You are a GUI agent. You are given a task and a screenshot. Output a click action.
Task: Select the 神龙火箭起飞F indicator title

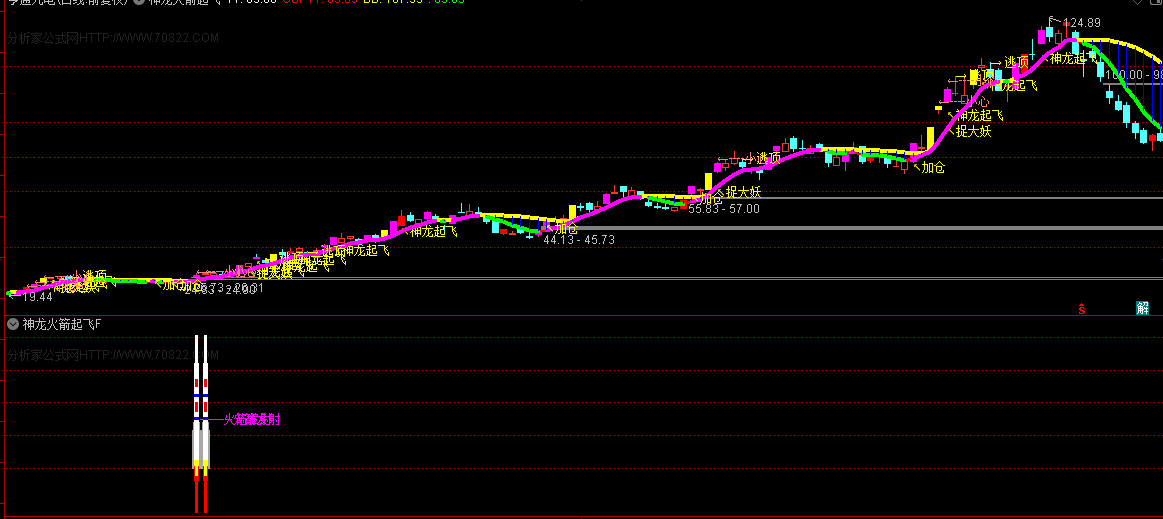62,324
